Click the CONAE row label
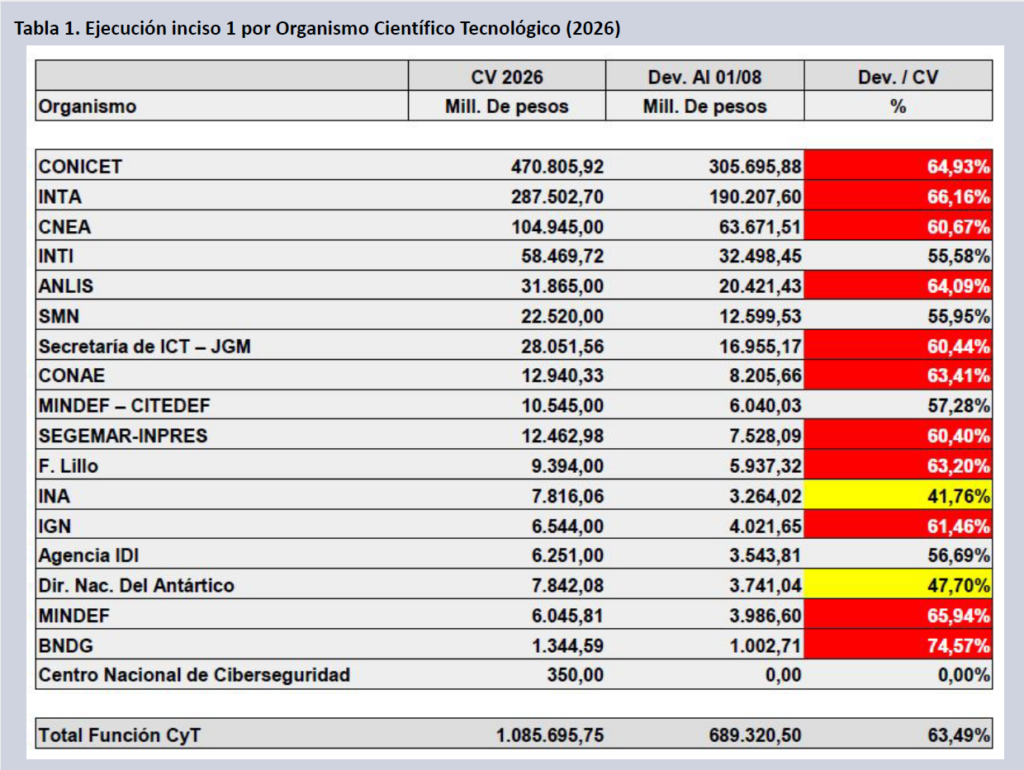The image size is (1024, 770). click(x=72, y=376)
